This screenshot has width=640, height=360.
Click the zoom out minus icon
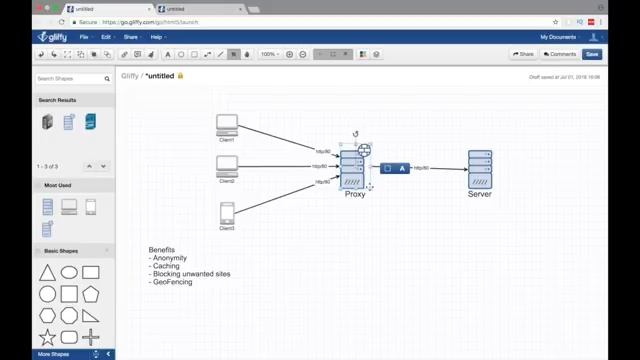(x=303, y=54)
